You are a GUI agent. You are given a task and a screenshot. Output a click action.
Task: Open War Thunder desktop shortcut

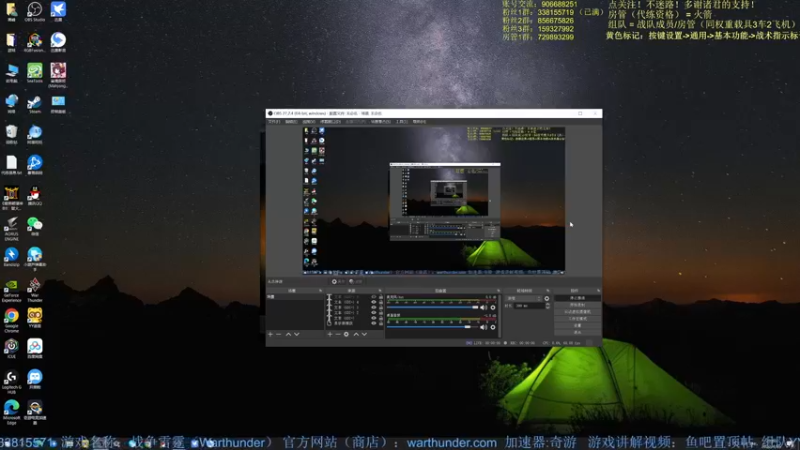point(35,291)
